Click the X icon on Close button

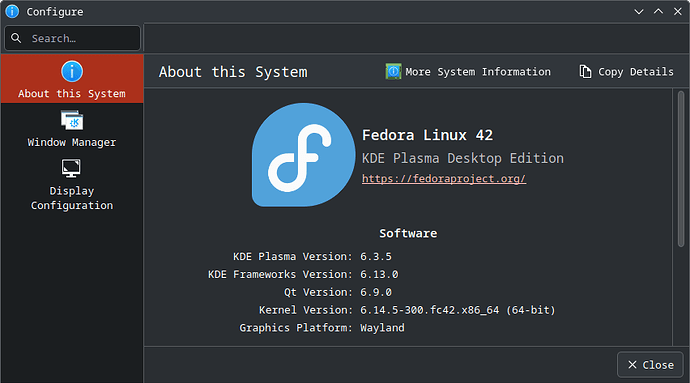632,365
